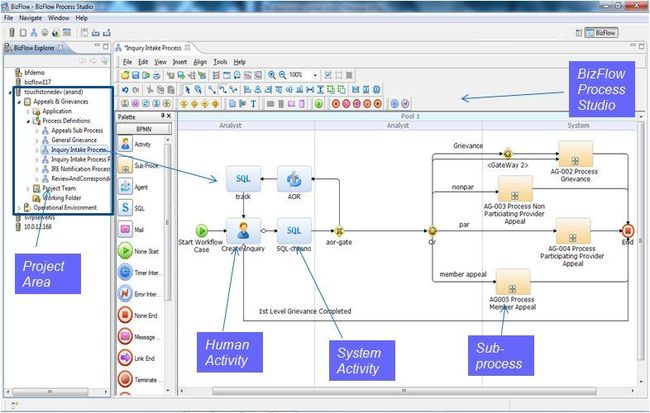Expand the Project Team node
The height and width of the screenshot is (413, 650).
pyautogui.click(x=28, y=188)
